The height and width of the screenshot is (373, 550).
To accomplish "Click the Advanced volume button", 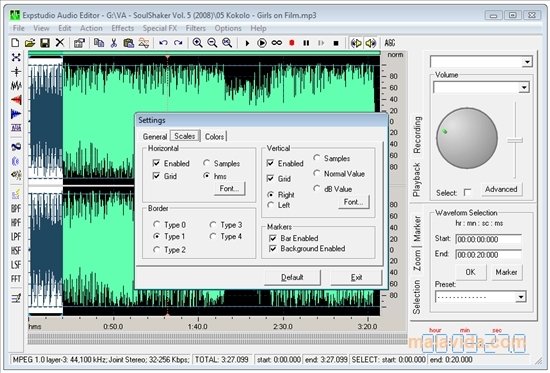I will [x=501, y=189].
